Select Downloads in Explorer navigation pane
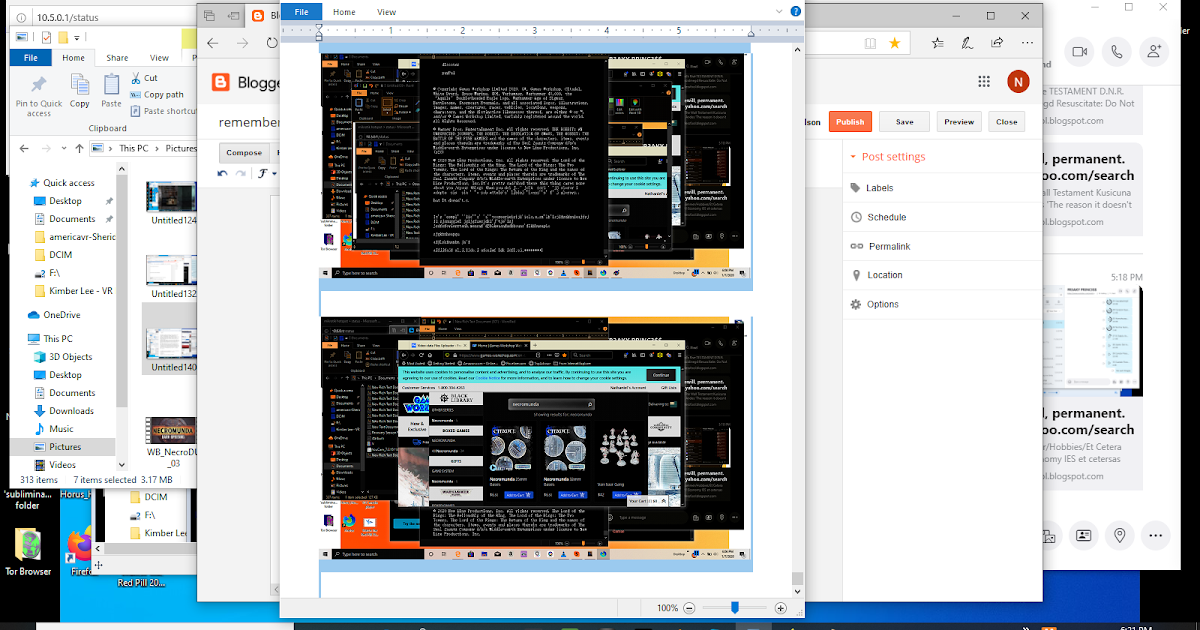 tap(71, 411)
